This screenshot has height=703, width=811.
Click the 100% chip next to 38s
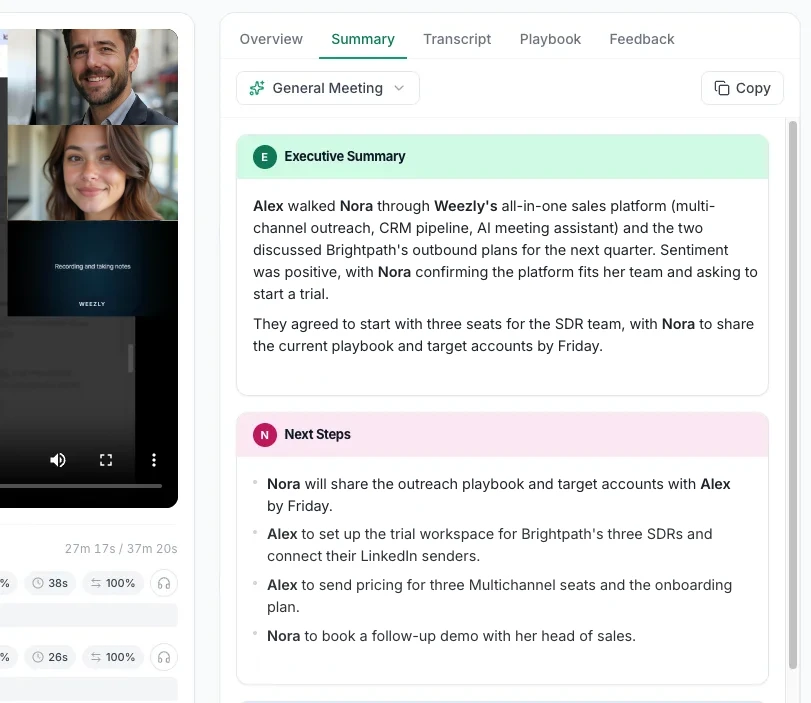(113, 584)
